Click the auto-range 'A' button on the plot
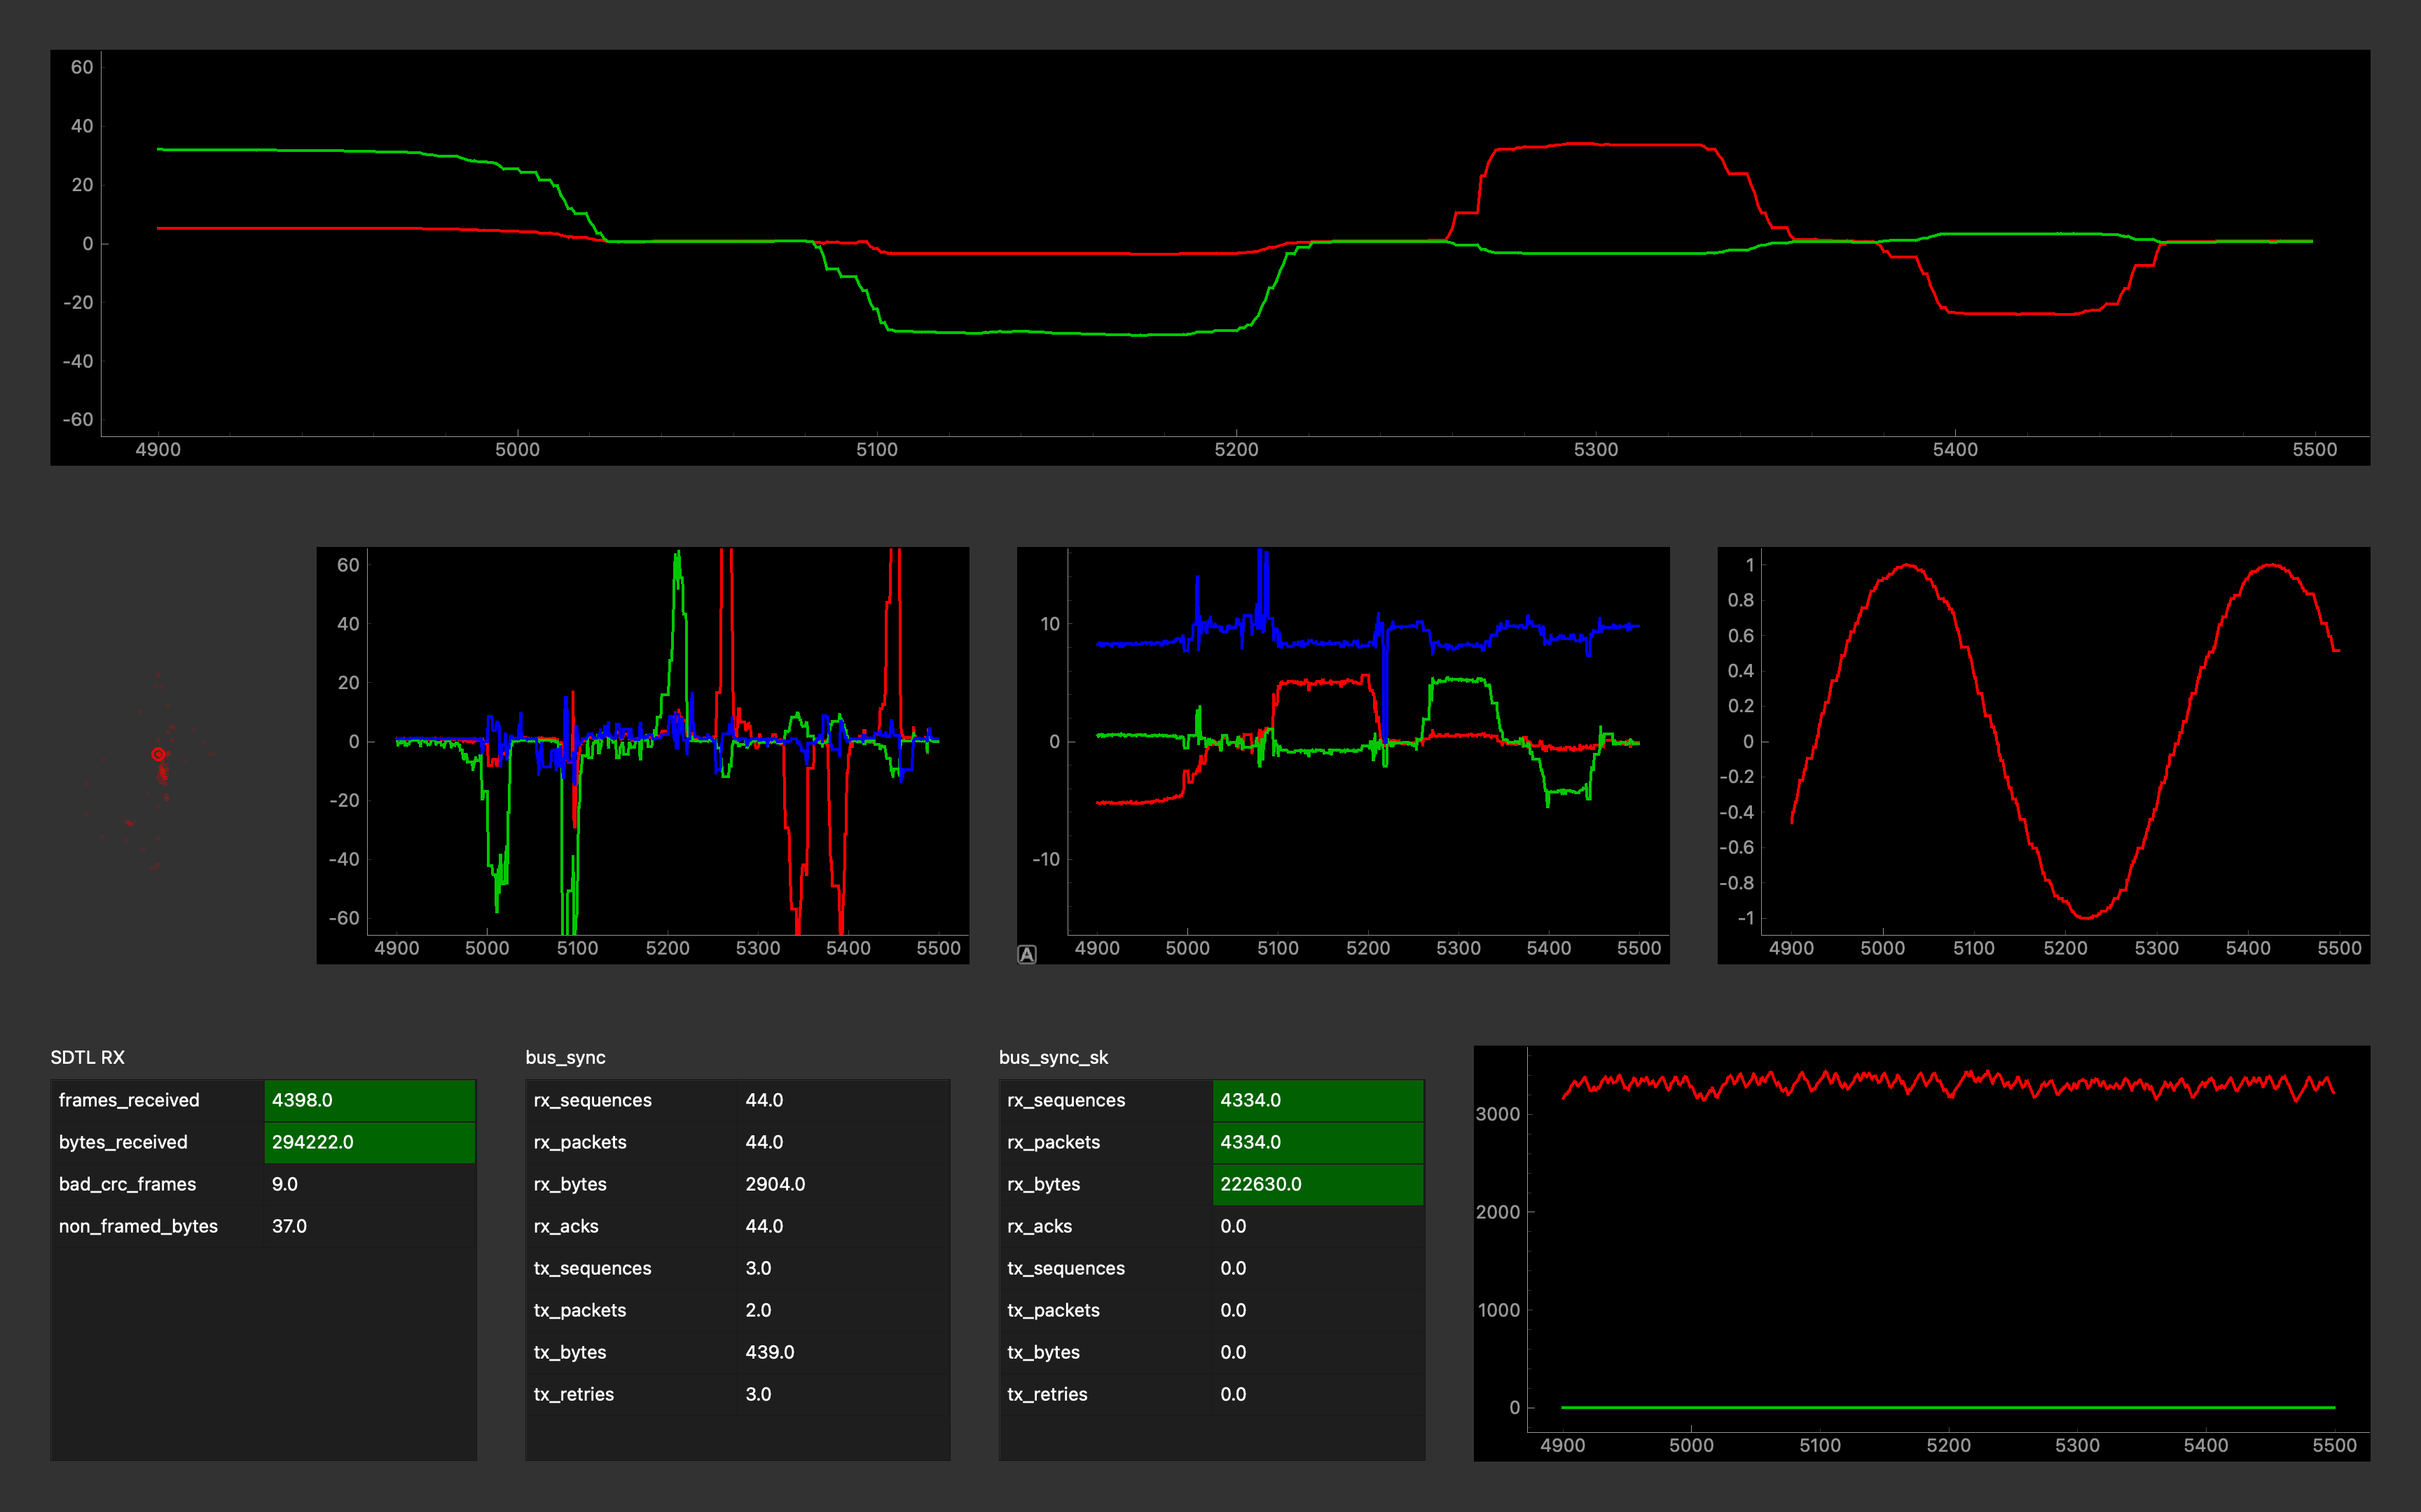Screen dimensions: 2421x1512 point(1027,954)
